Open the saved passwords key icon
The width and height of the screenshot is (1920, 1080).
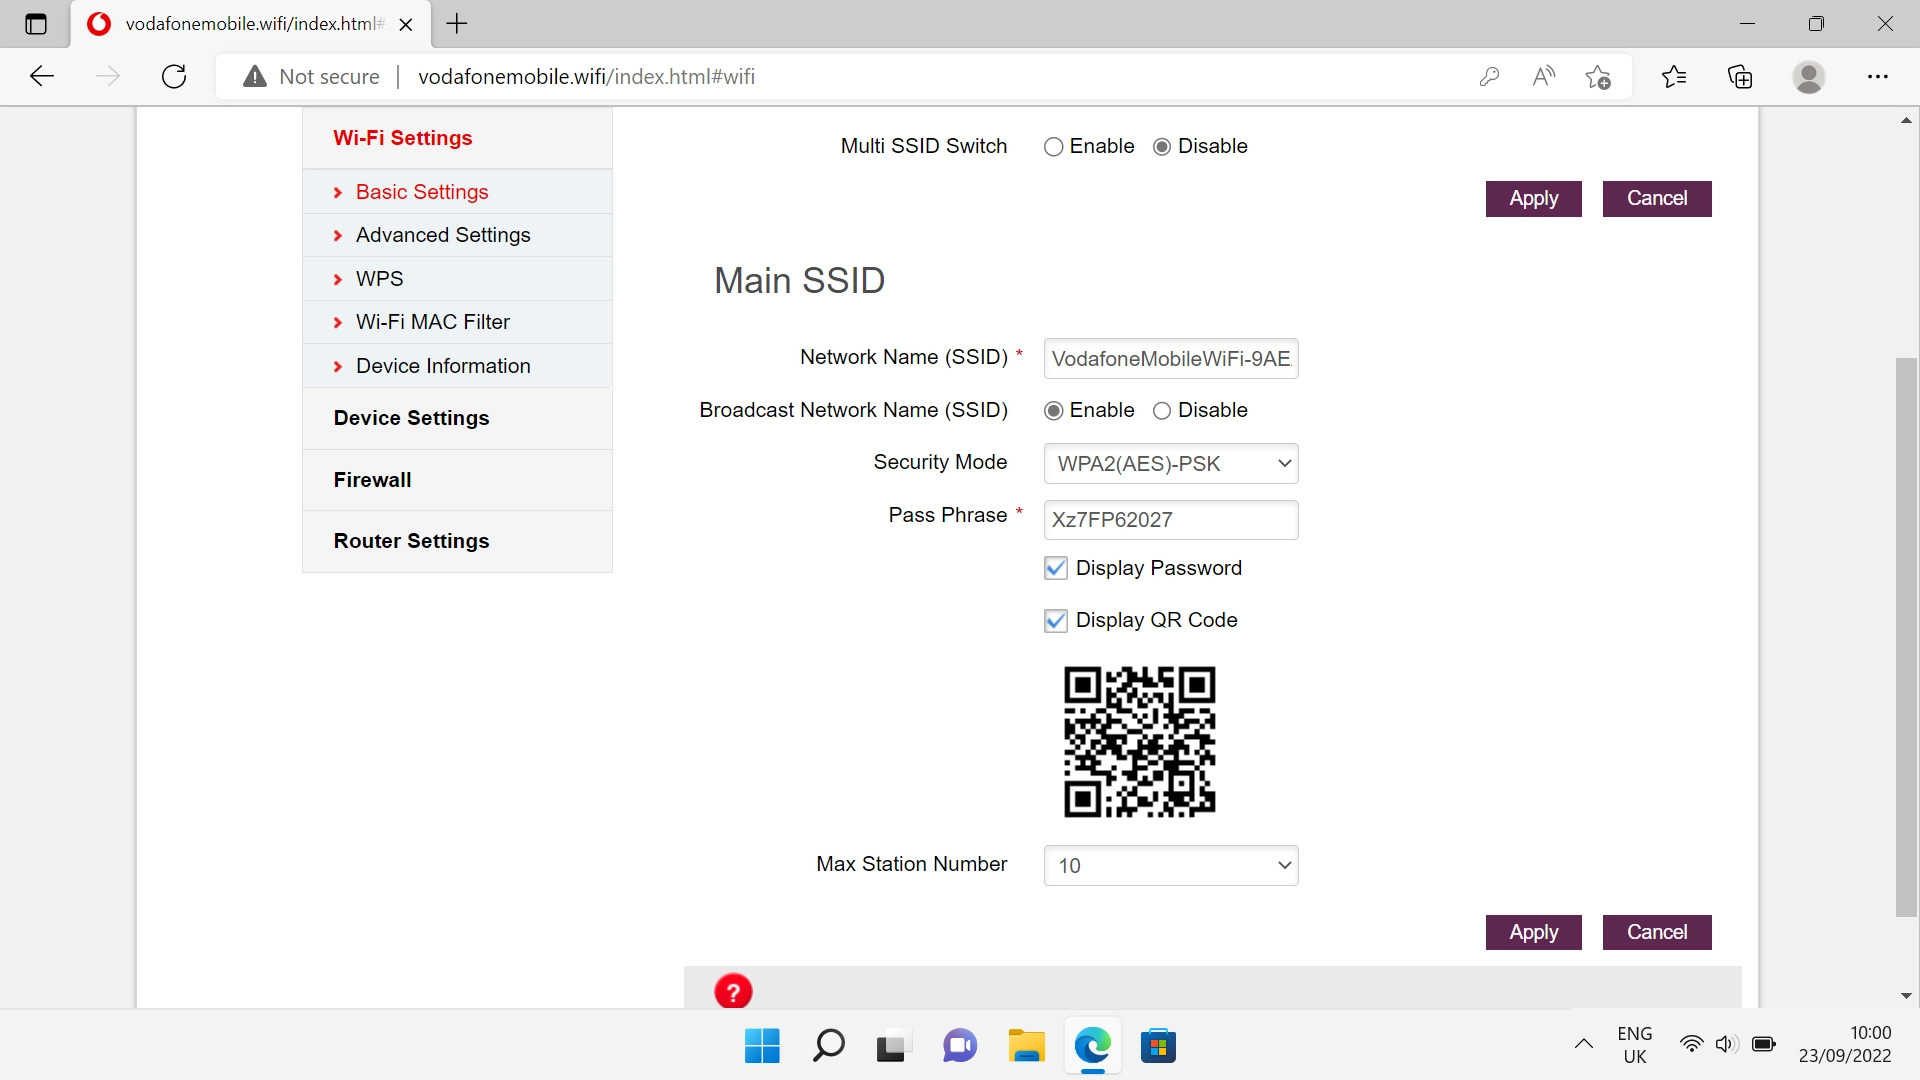coord(1489,77)
